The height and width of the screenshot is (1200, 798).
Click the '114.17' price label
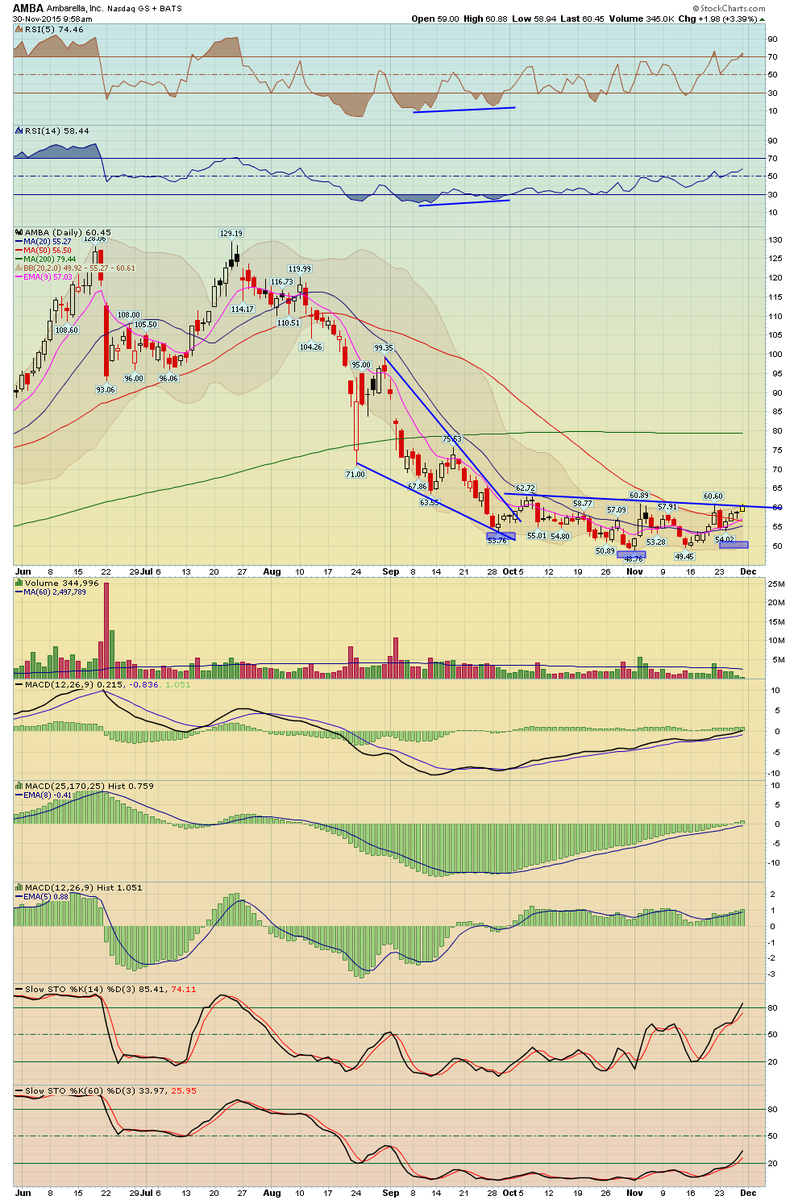click(x=241, y=309)
